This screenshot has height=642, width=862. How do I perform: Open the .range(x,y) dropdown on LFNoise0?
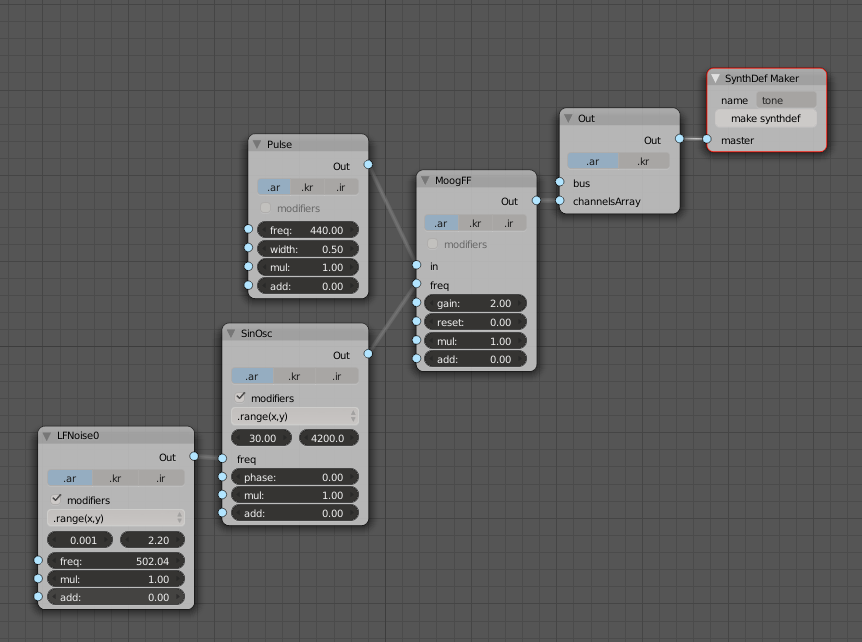116,518
